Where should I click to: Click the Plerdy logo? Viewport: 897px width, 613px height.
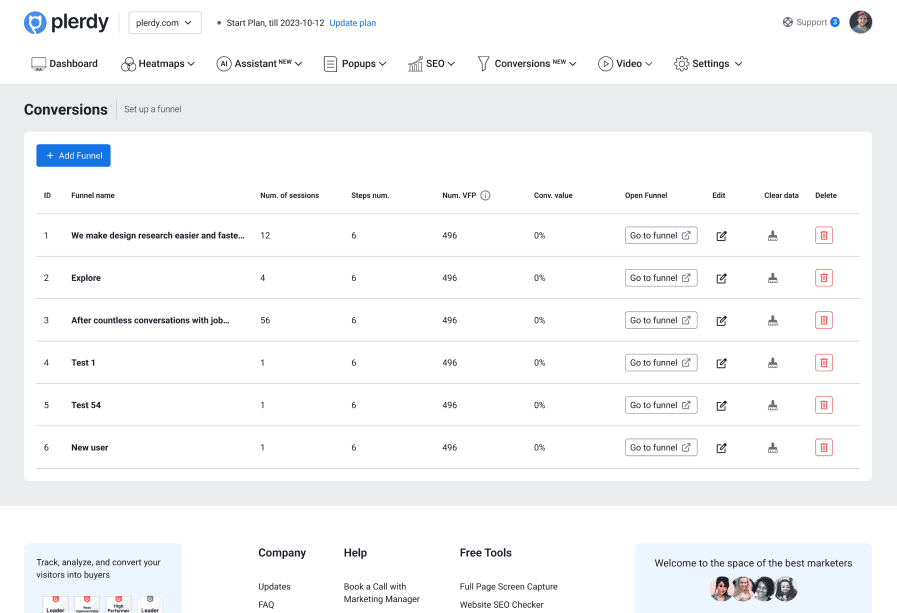click(66, 22)
